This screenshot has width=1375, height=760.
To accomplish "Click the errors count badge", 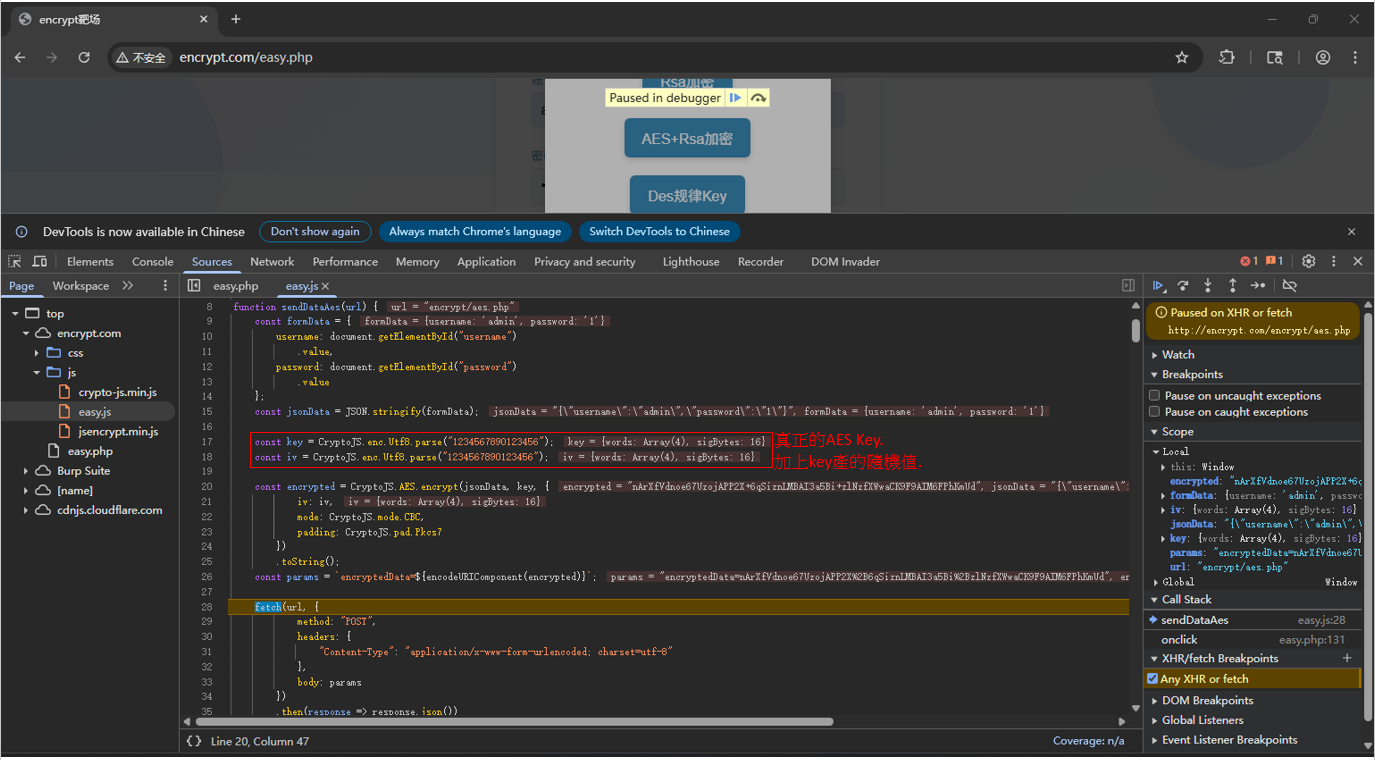I will coord(1249,261).
